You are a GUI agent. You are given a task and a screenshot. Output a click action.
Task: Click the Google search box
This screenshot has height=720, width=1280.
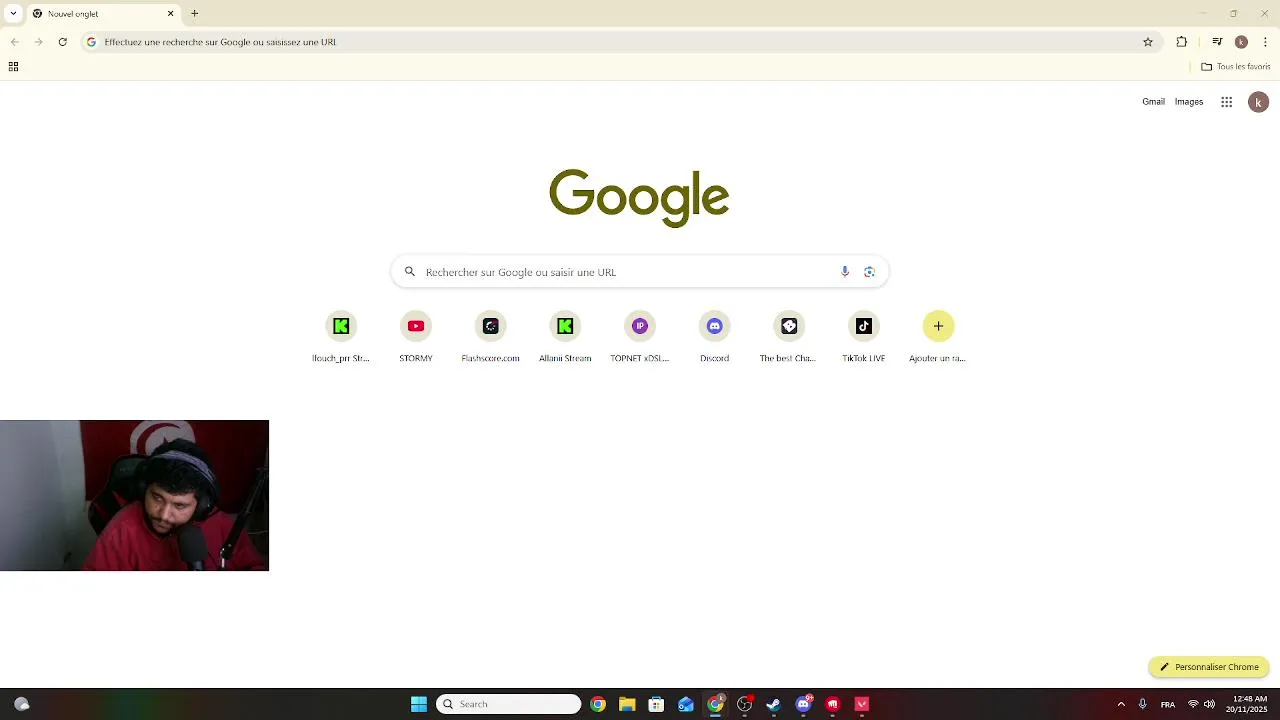pos(640,272)
